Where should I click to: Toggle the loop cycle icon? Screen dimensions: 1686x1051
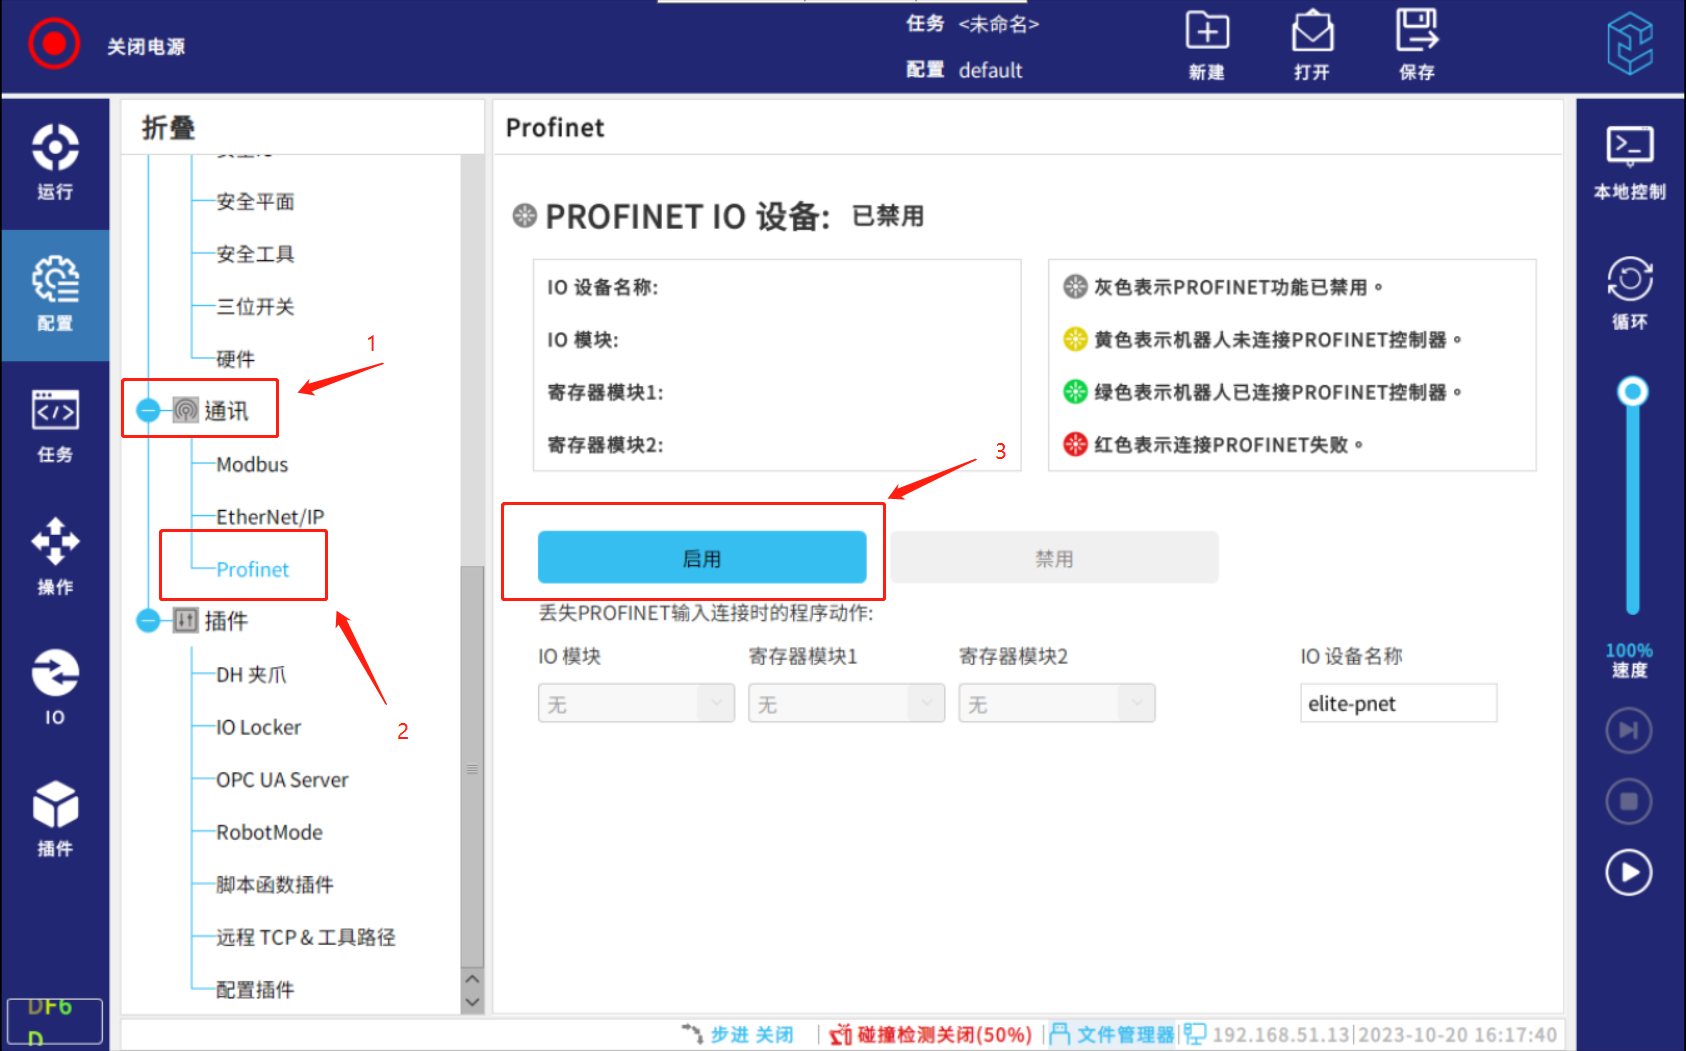point(1629,279)
